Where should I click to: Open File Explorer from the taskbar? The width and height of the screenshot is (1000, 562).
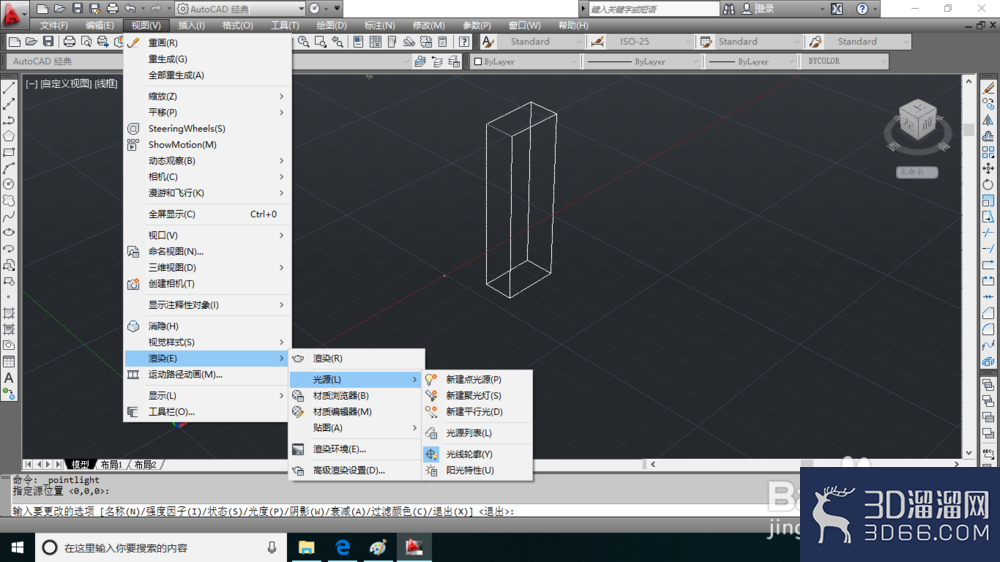(307, 547)
